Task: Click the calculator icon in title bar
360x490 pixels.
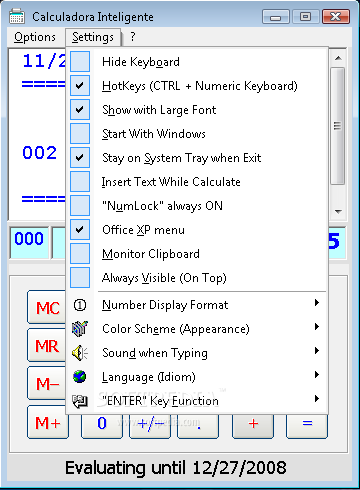Action: (x=17, y=16)
